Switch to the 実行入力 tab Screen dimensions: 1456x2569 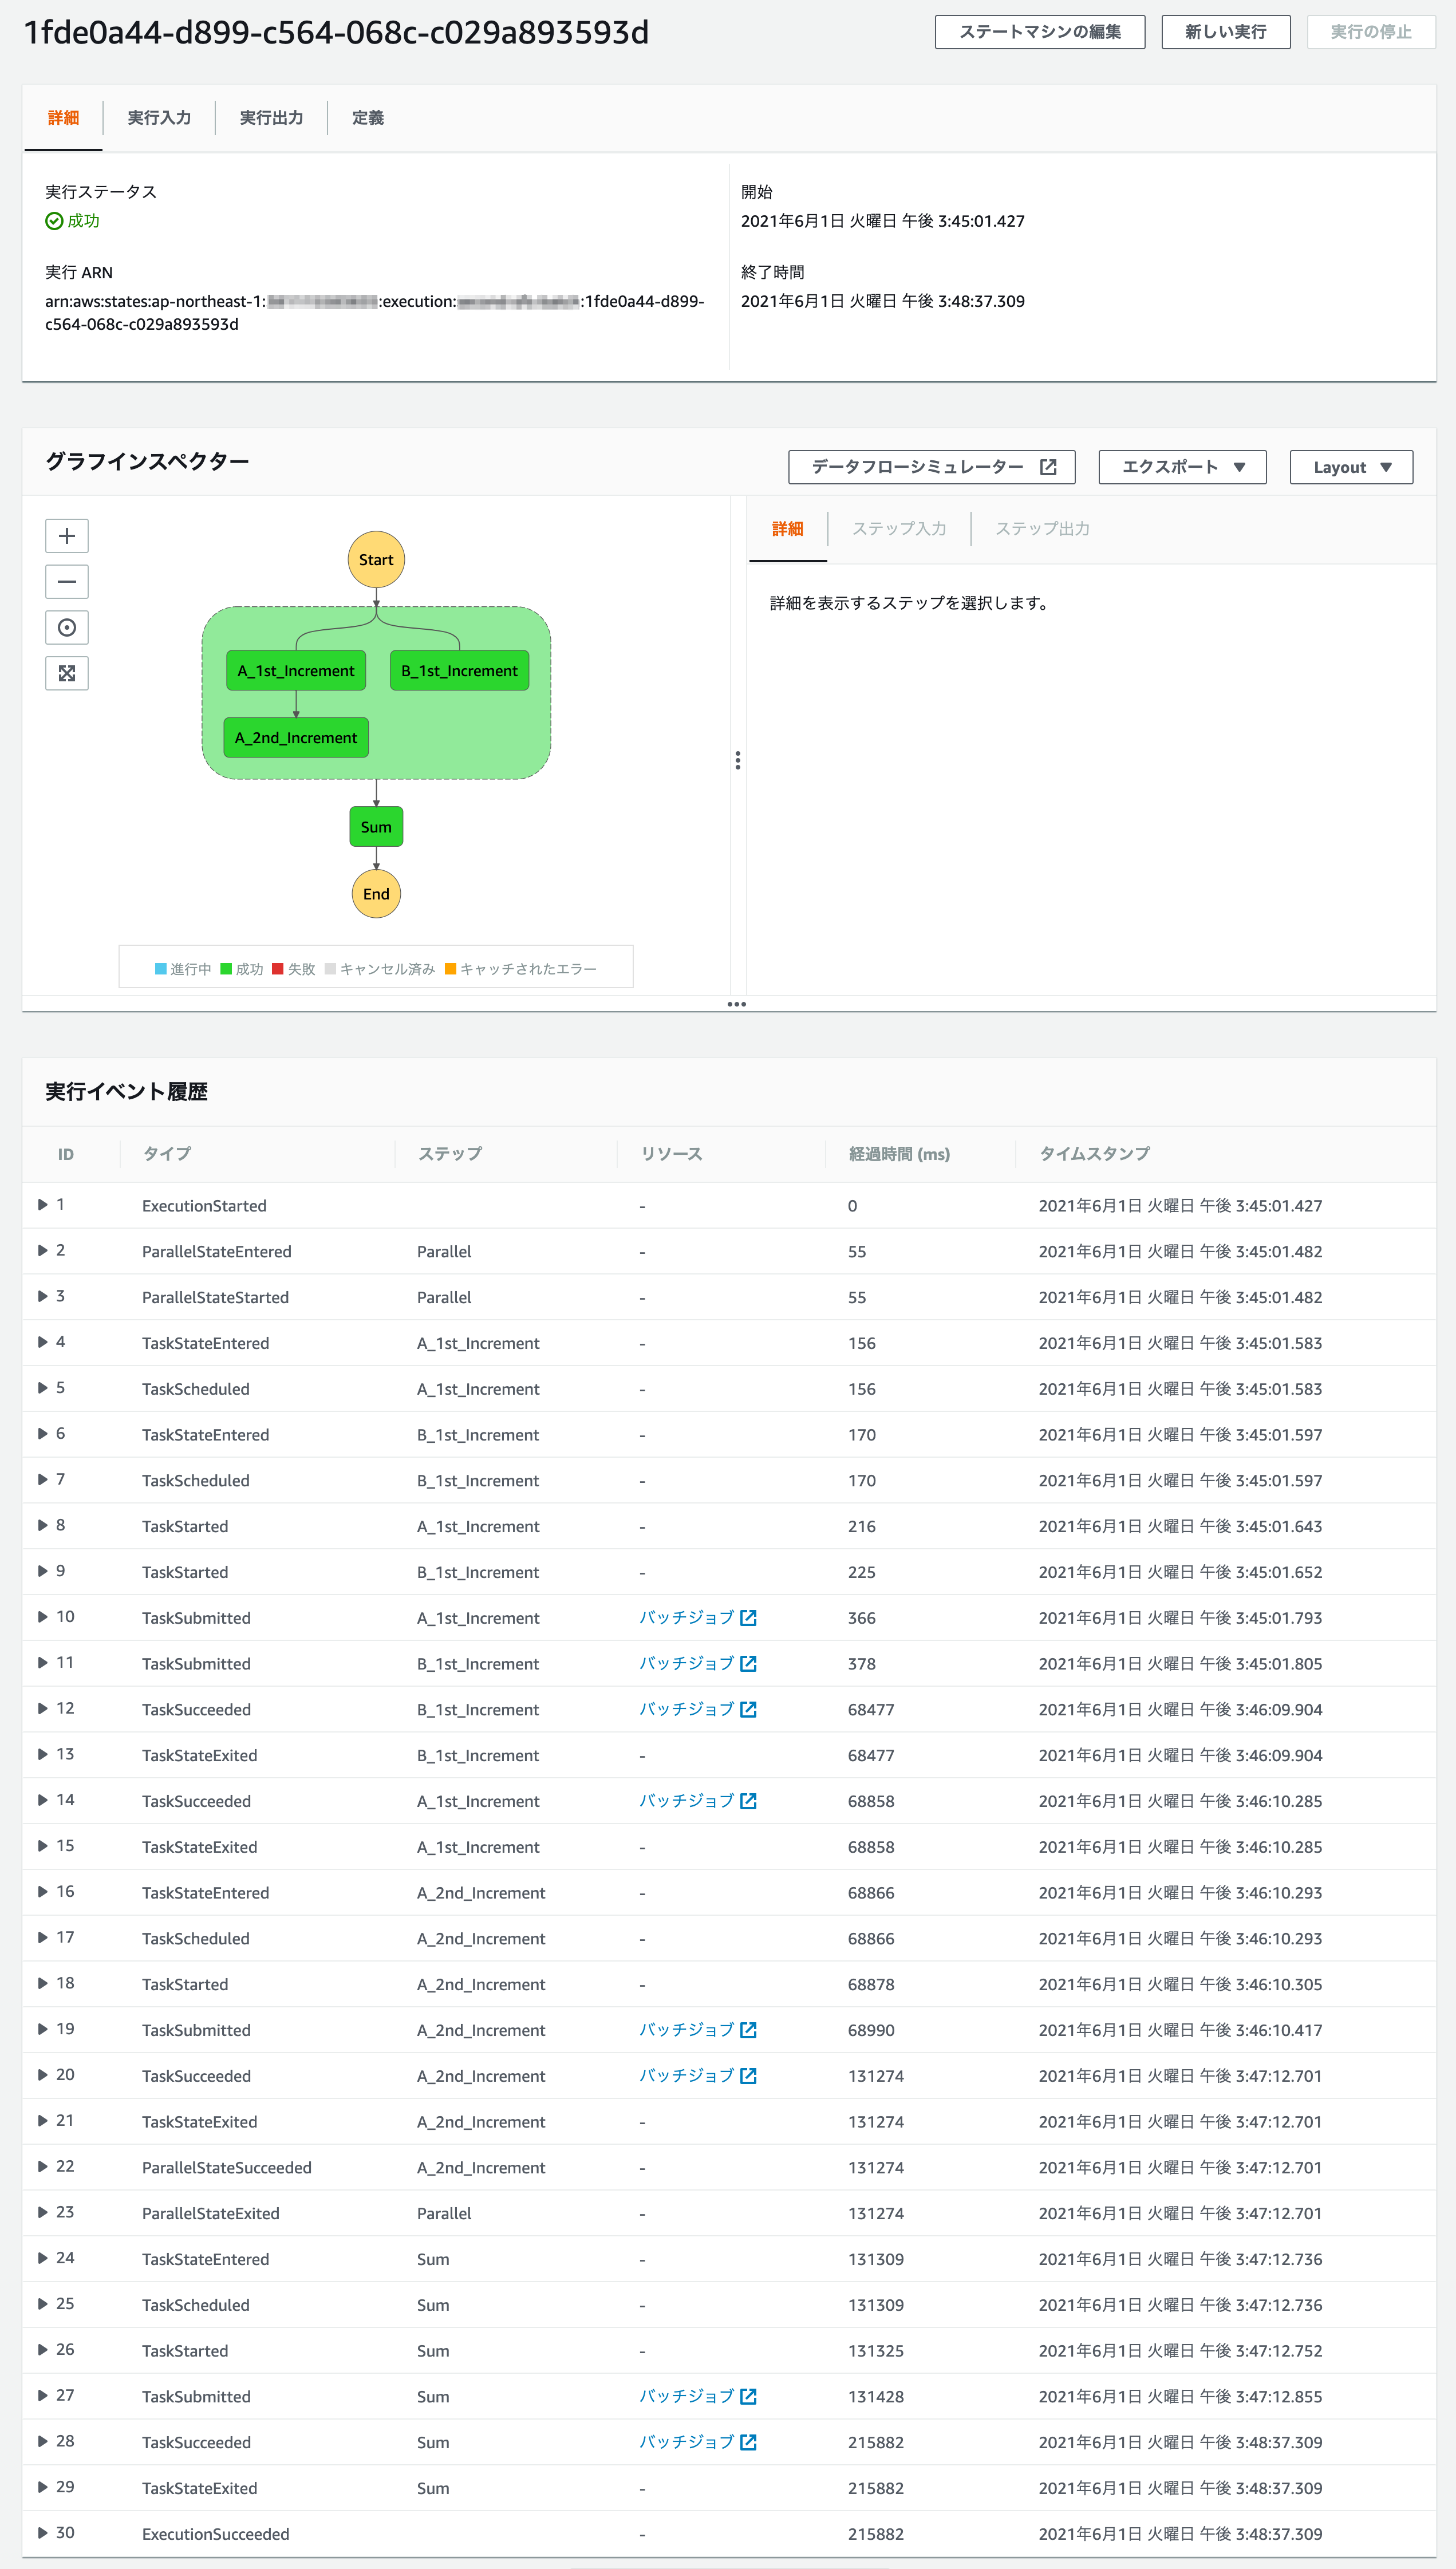click(159, 118)
